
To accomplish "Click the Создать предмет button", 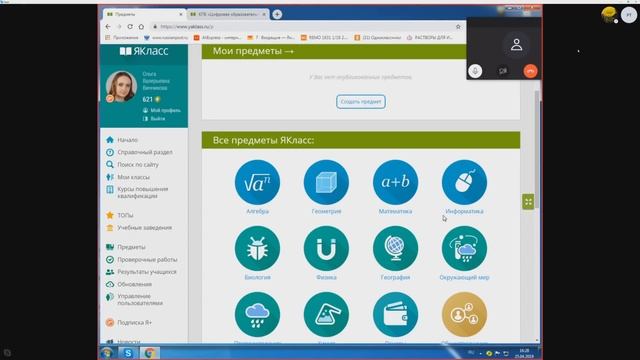I will coord(361,102).
